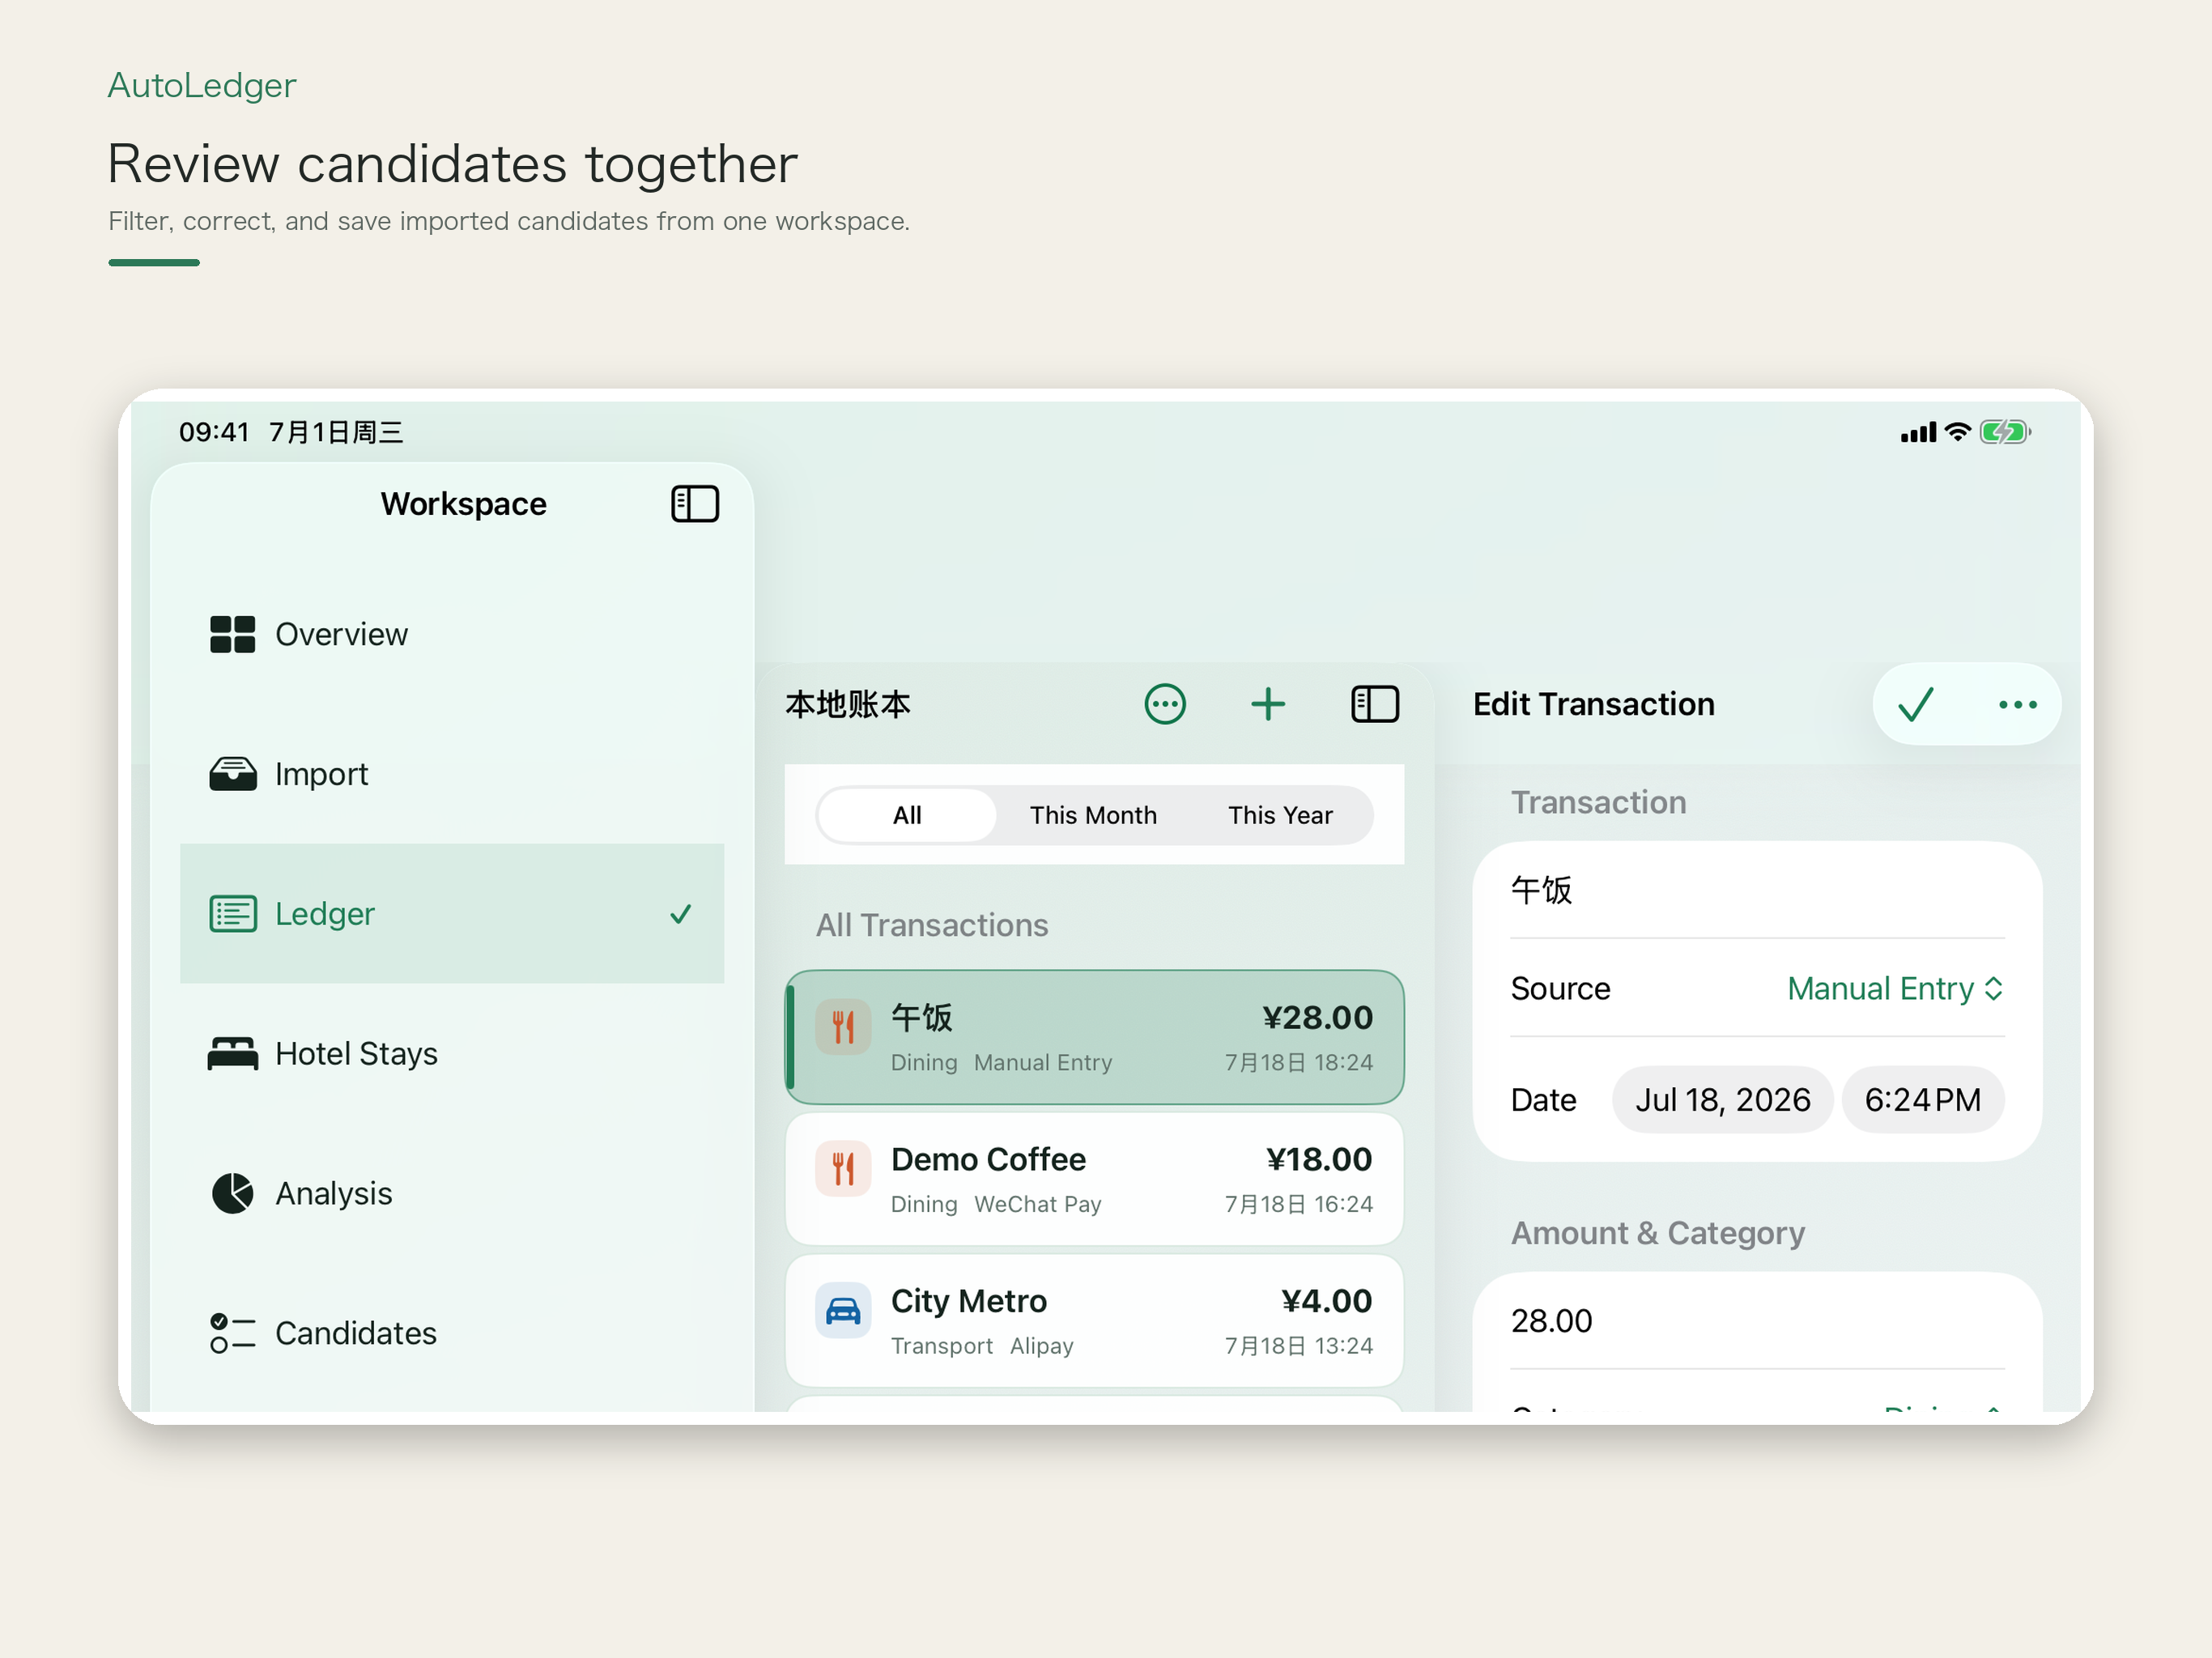This screenshot has width=2212, height=1658.
Task: Toggle the Workspace sidebar panel icon
Action: point(695,504)
